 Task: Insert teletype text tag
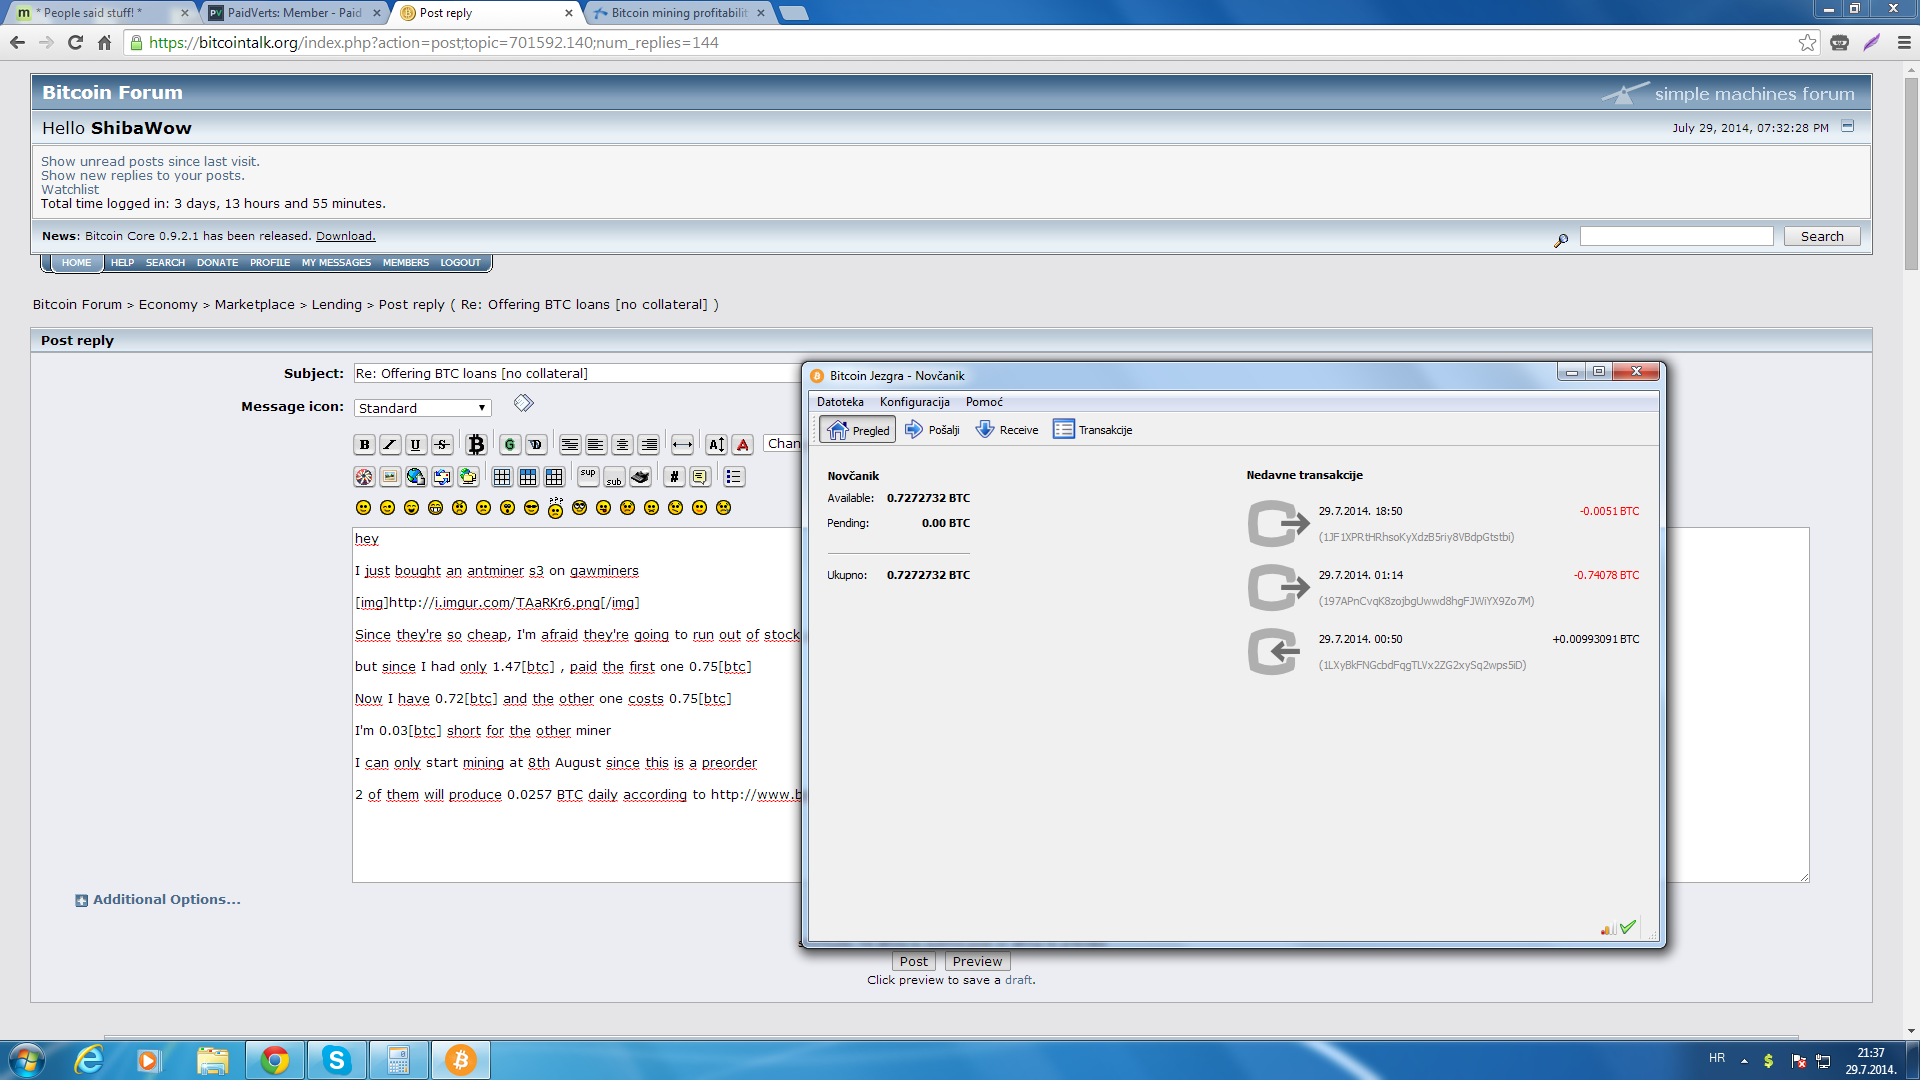[x=640, y=477]
